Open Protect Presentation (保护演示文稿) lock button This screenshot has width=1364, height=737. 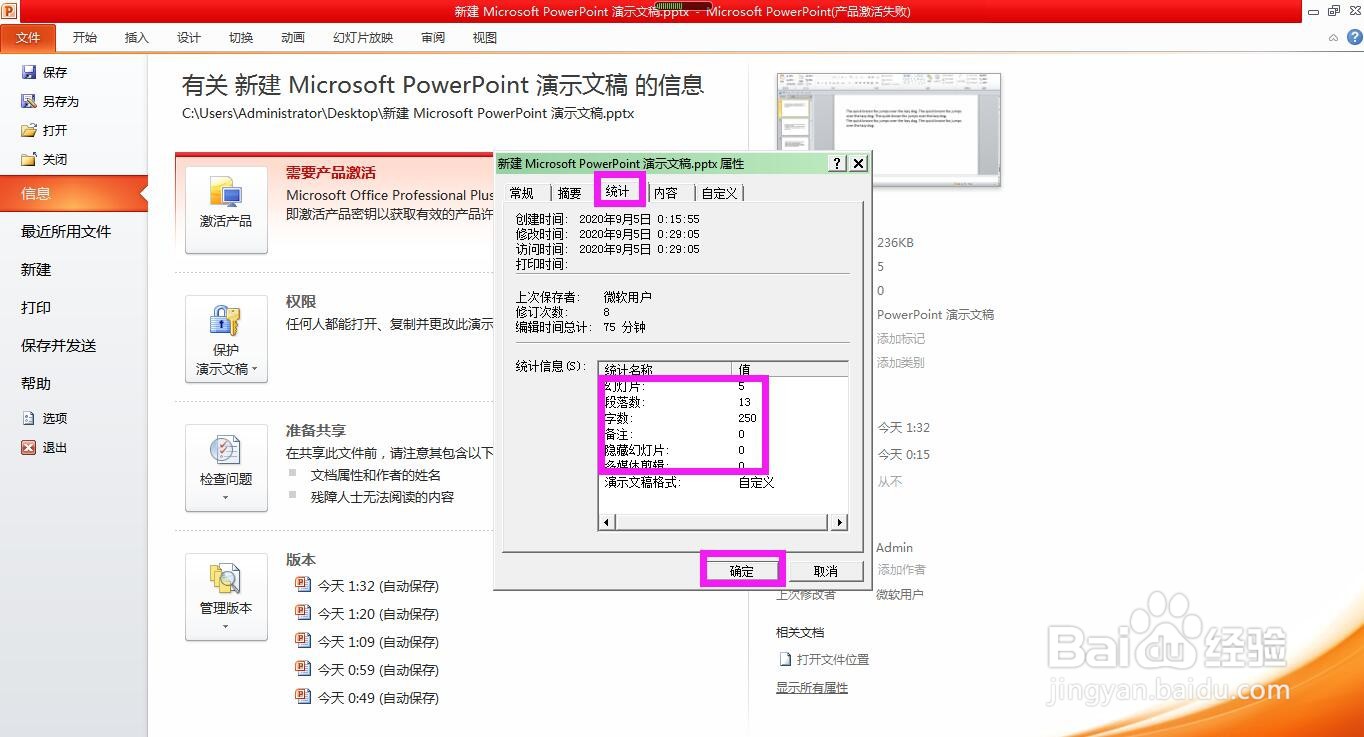tap(226, 339)
